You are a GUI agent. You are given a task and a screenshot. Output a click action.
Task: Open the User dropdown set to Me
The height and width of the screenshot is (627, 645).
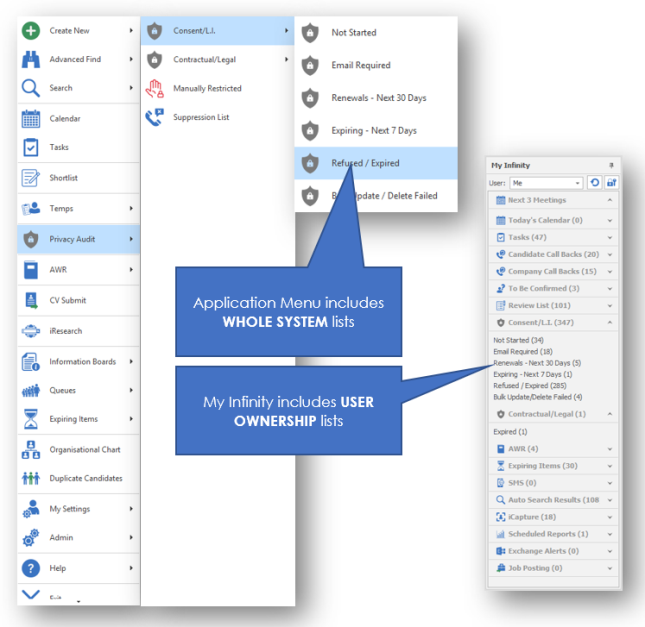(x=546, y=183)
